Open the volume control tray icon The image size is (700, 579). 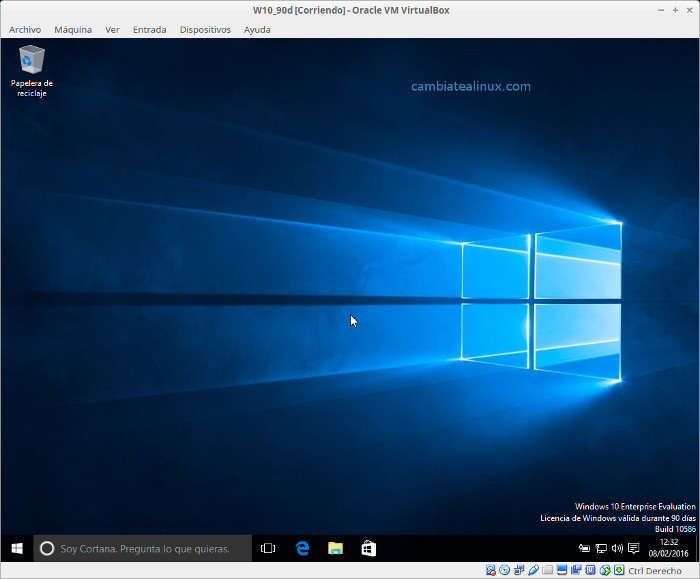617,548
